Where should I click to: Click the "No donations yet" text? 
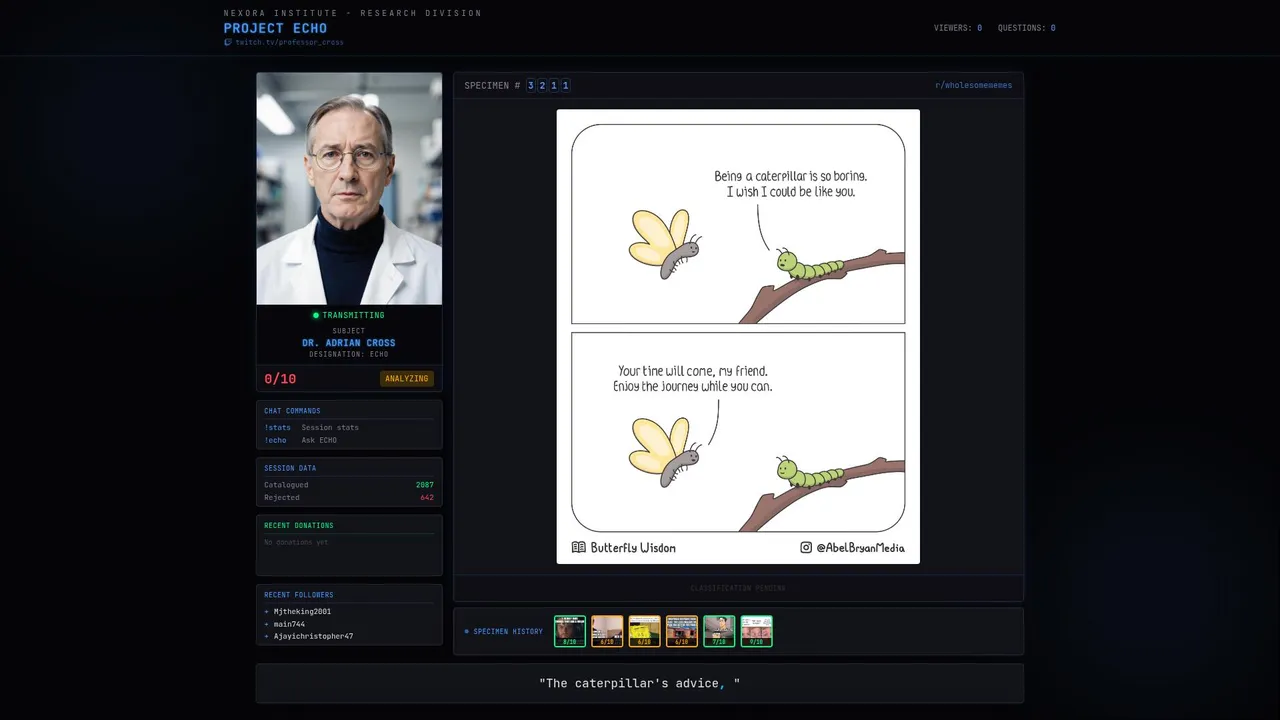296,542
